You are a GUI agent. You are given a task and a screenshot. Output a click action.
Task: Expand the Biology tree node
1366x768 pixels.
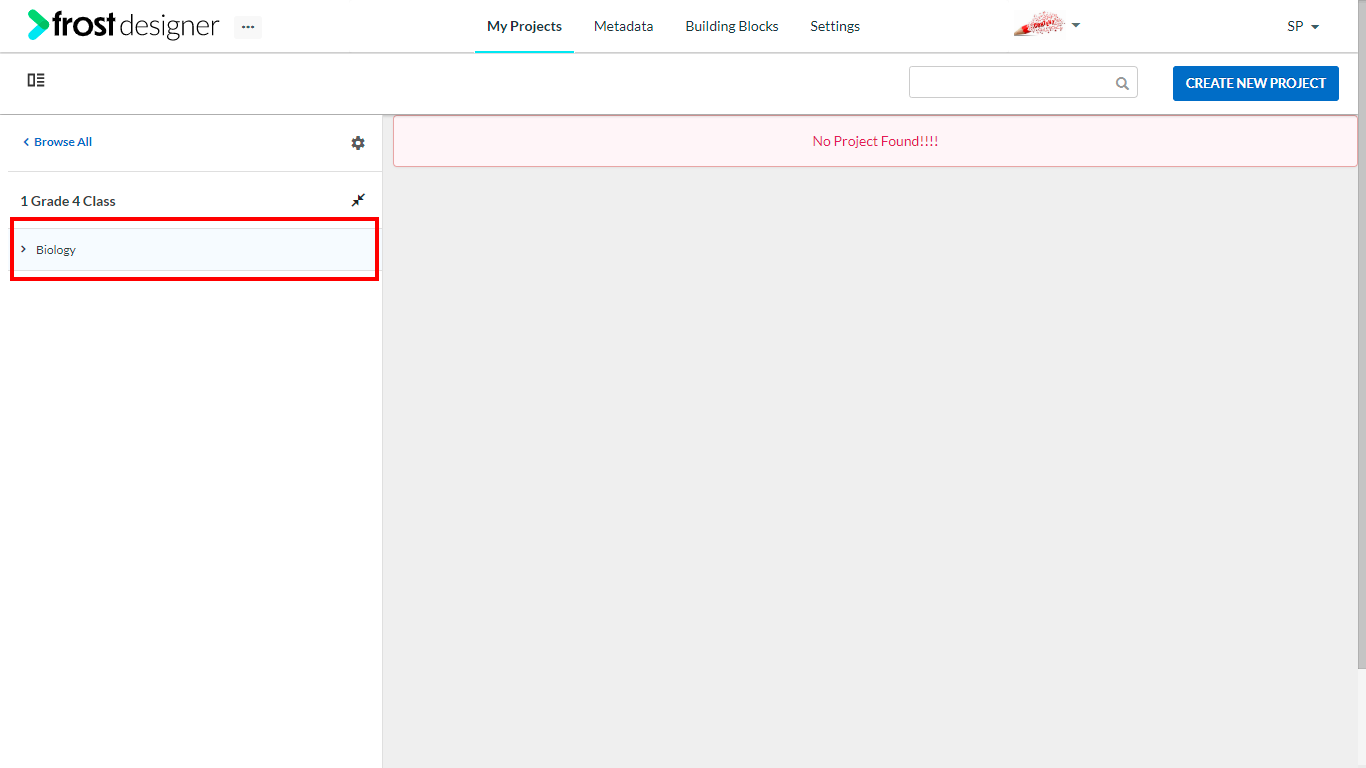click(x=24, y=249)
